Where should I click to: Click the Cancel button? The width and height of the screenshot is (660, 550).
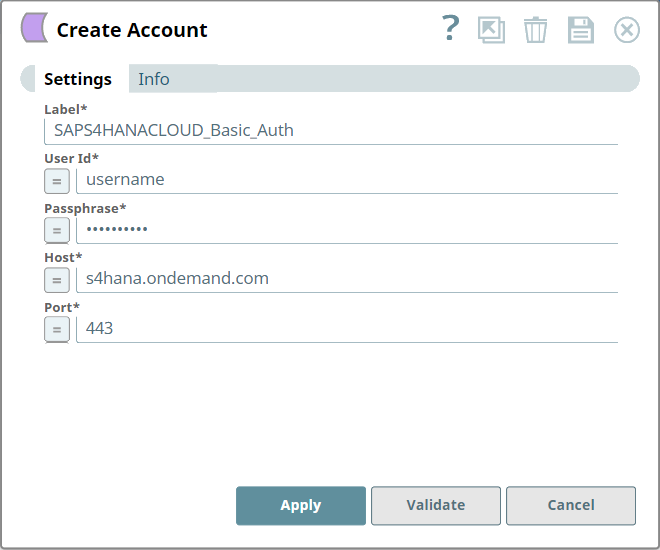pos(571,506)
